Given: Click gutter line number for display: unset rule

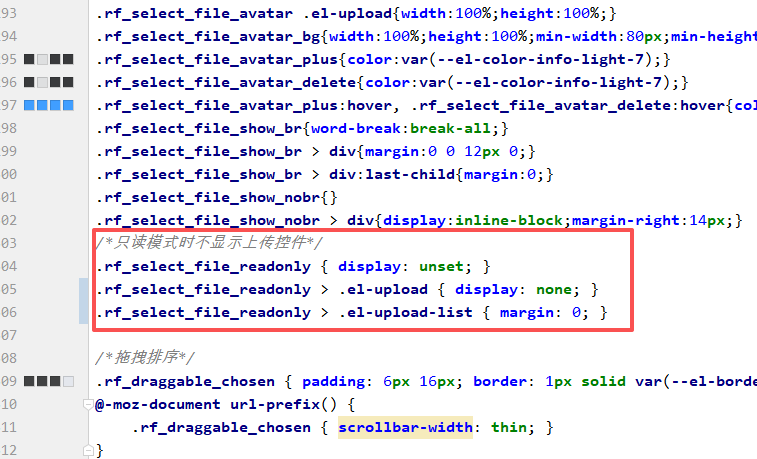Looking at the screenshot, I should click(10, 266).
